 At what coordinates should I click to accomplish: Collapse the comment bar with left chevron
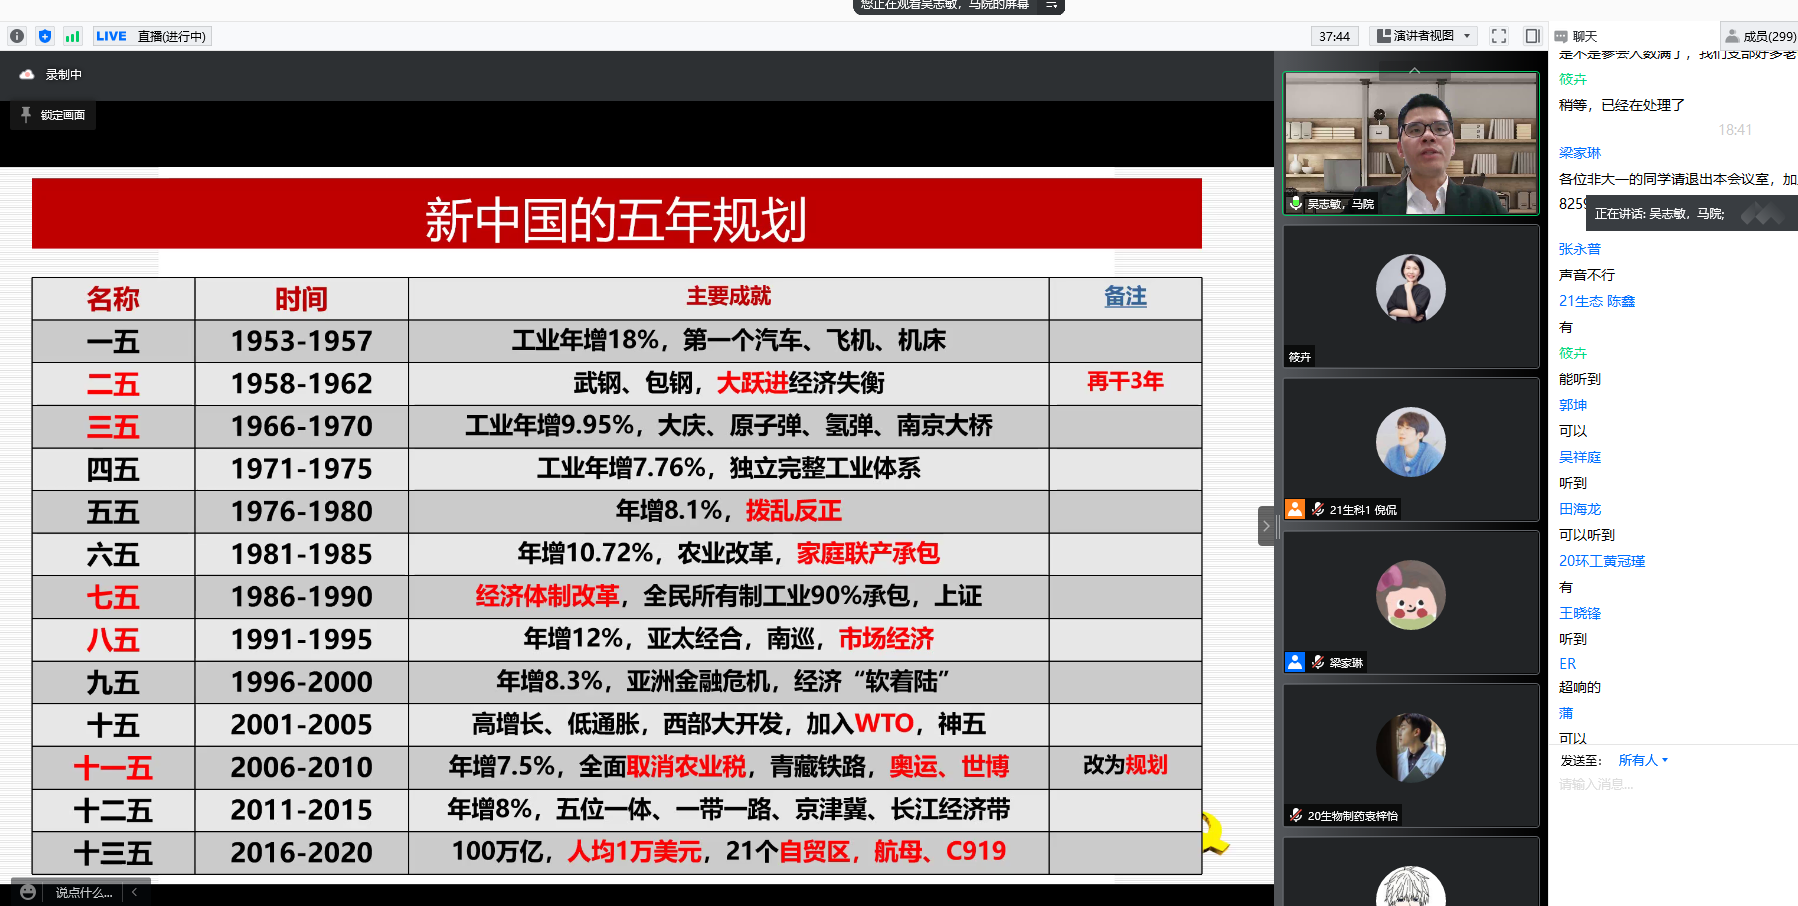134,892
